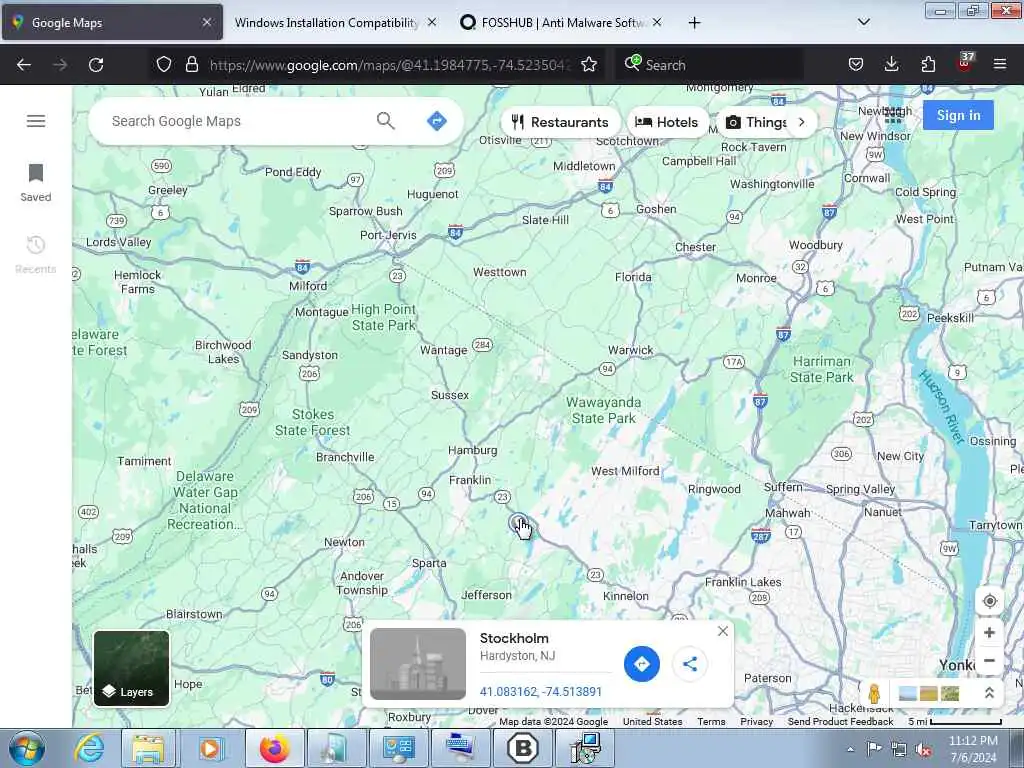Viewport: 1024px width, 768px height.
Task: Click the padlock site info icon
Action: click(191, 64)
